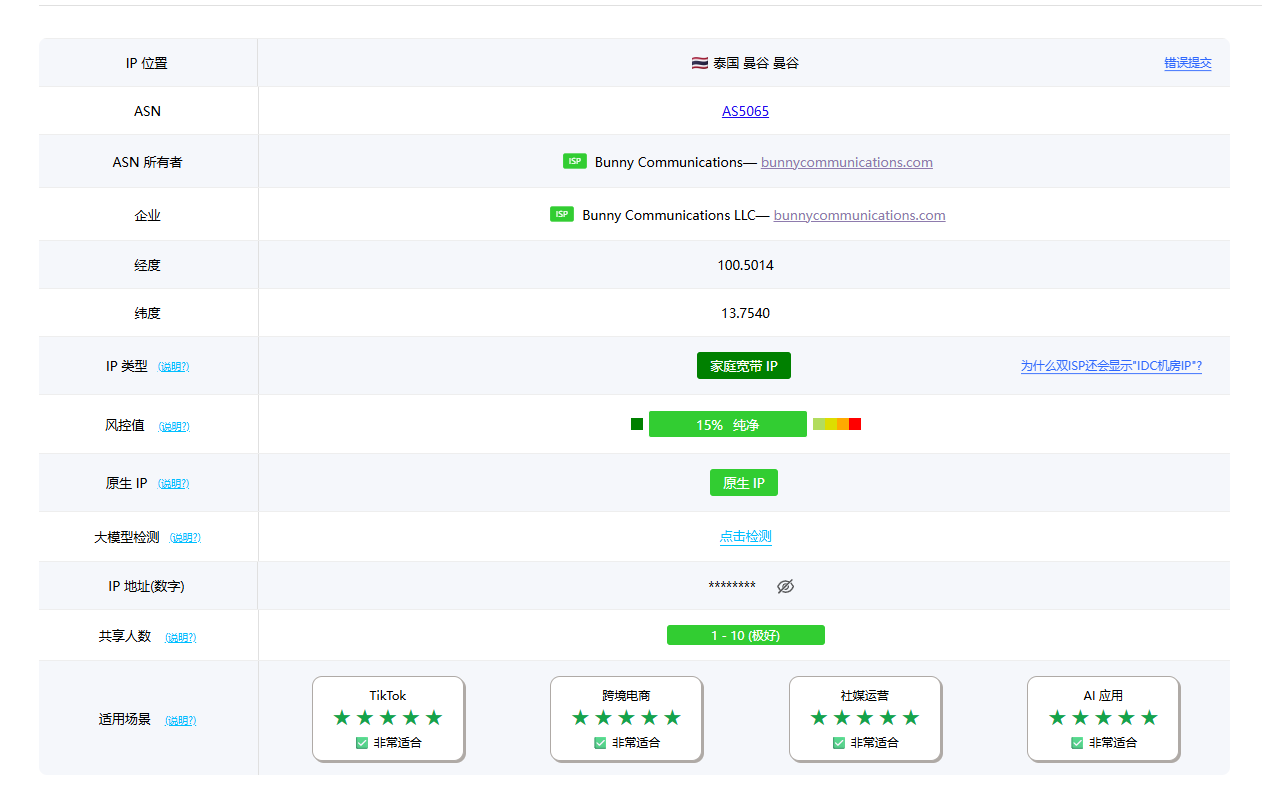Image resolution: width=1262 pixels, height=788 pixels.
Task: Click the 15% 纯净 risk value bar
Action: (x=728, y=424)
